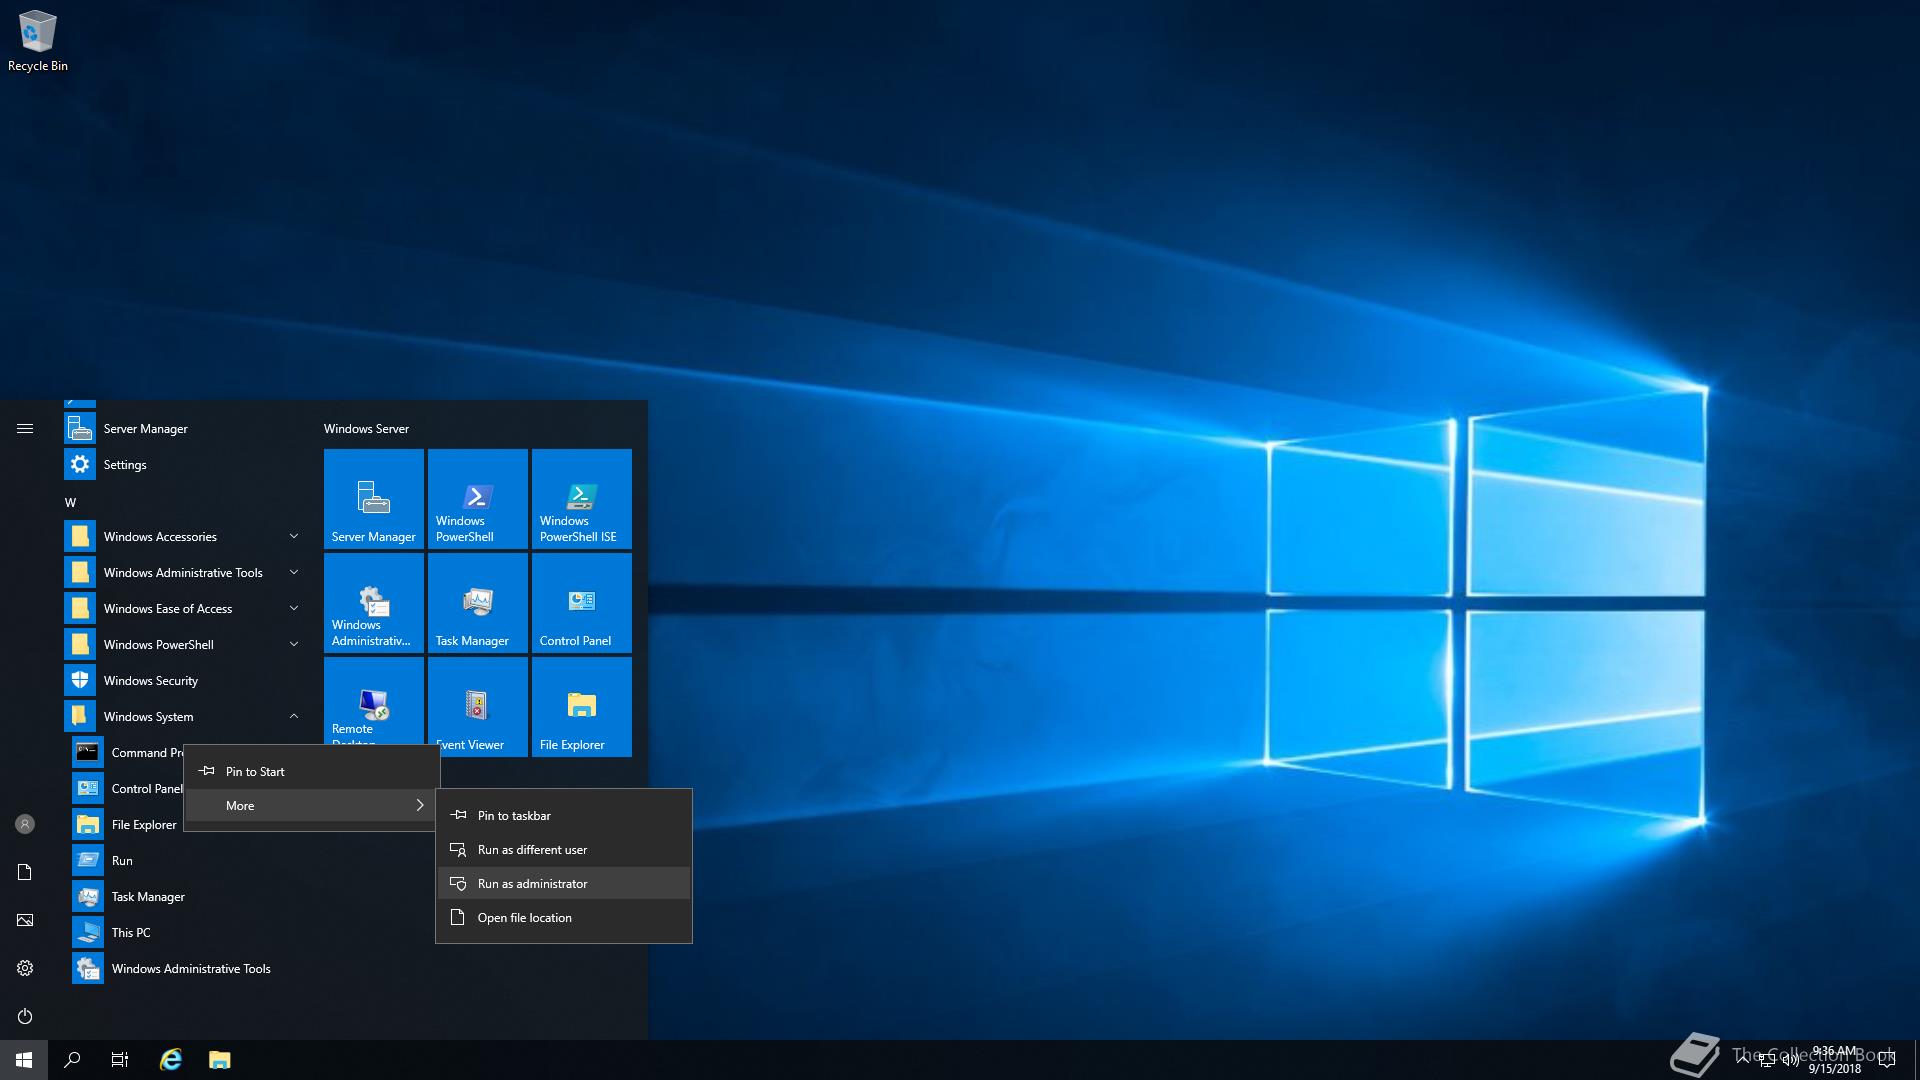The height and width of the screenshot is (1080, 1920).
Task: Click the W letter section header
Action: click(70, 502)
